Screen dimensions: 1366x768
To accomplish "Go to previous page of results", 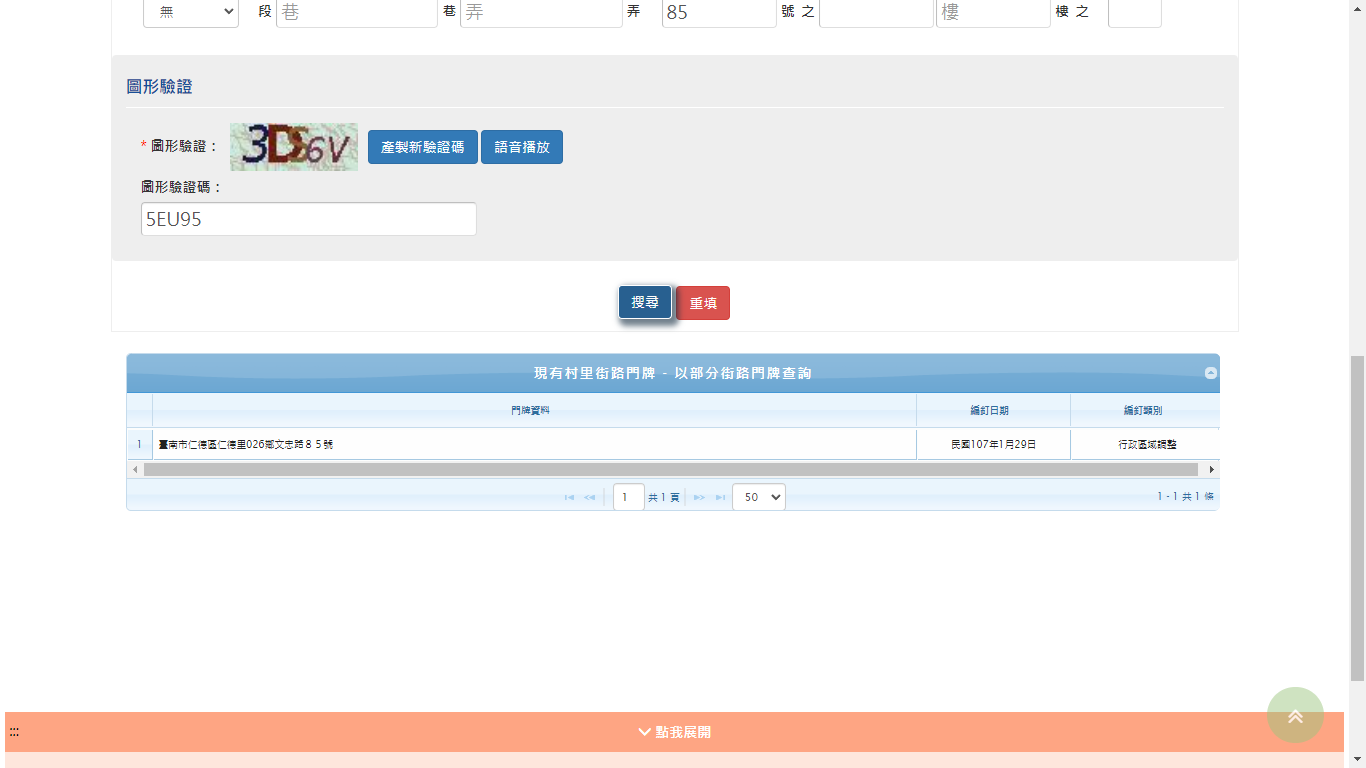I will coord(589,497).
